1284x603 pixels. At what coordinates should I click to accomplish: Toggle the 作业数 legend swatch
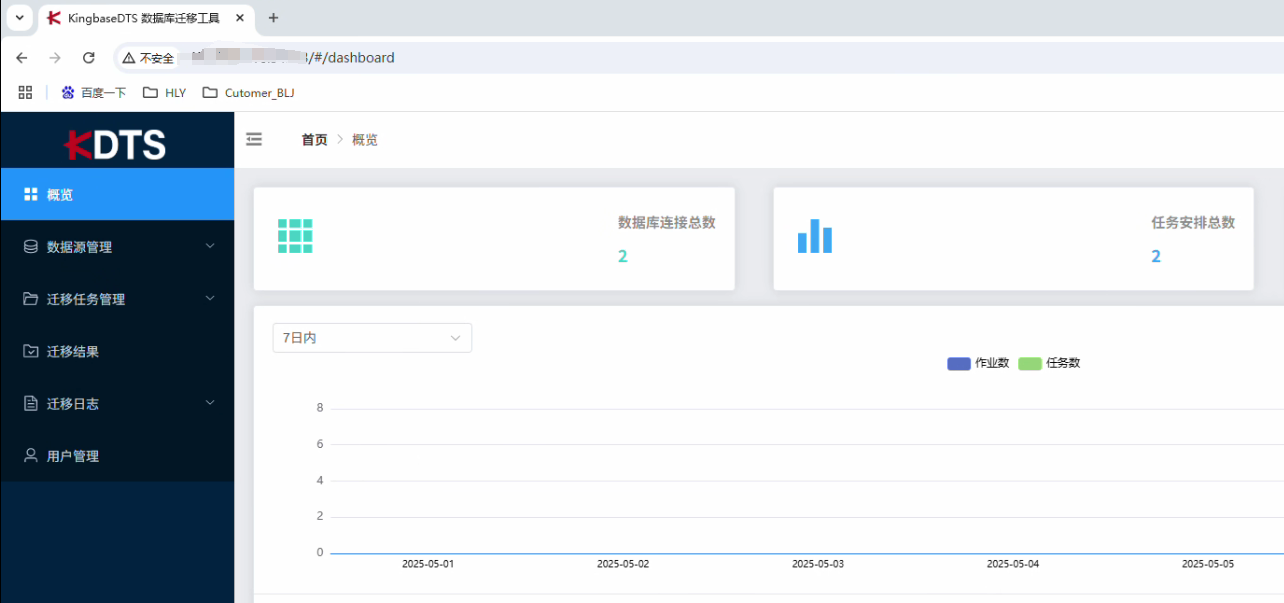pos(959,363)
